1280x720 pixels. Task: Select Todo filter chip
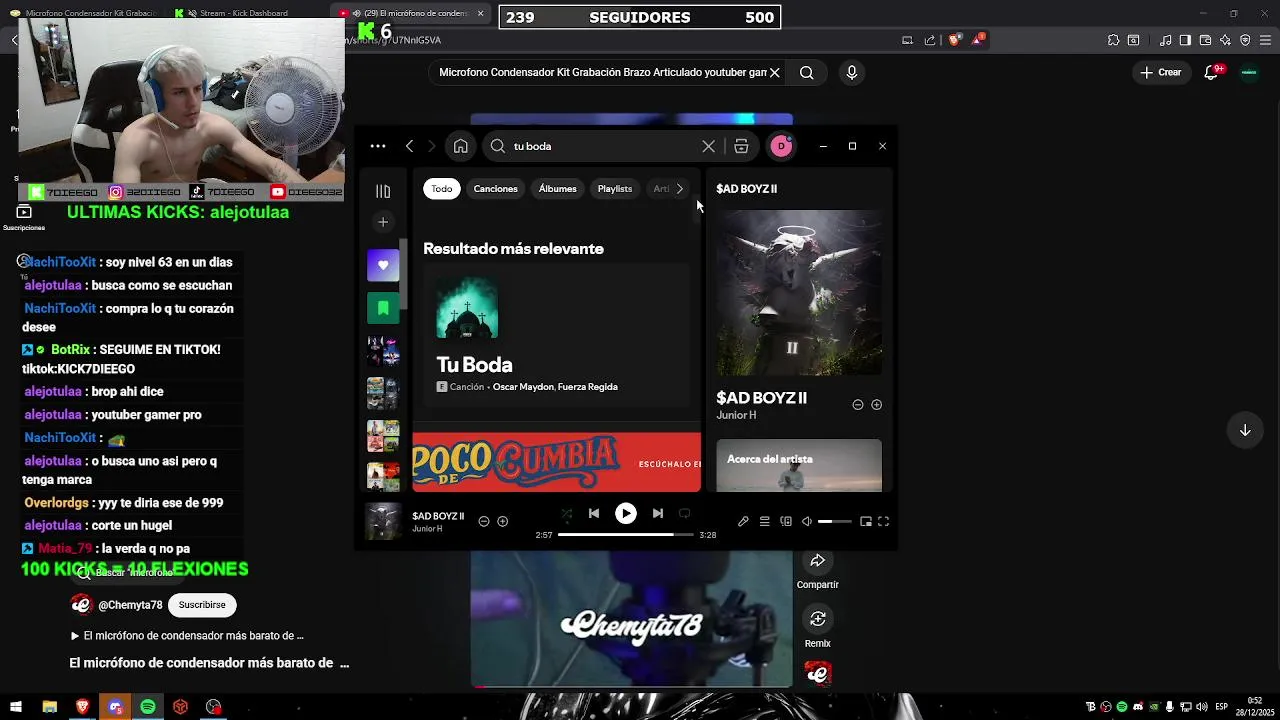441,188
